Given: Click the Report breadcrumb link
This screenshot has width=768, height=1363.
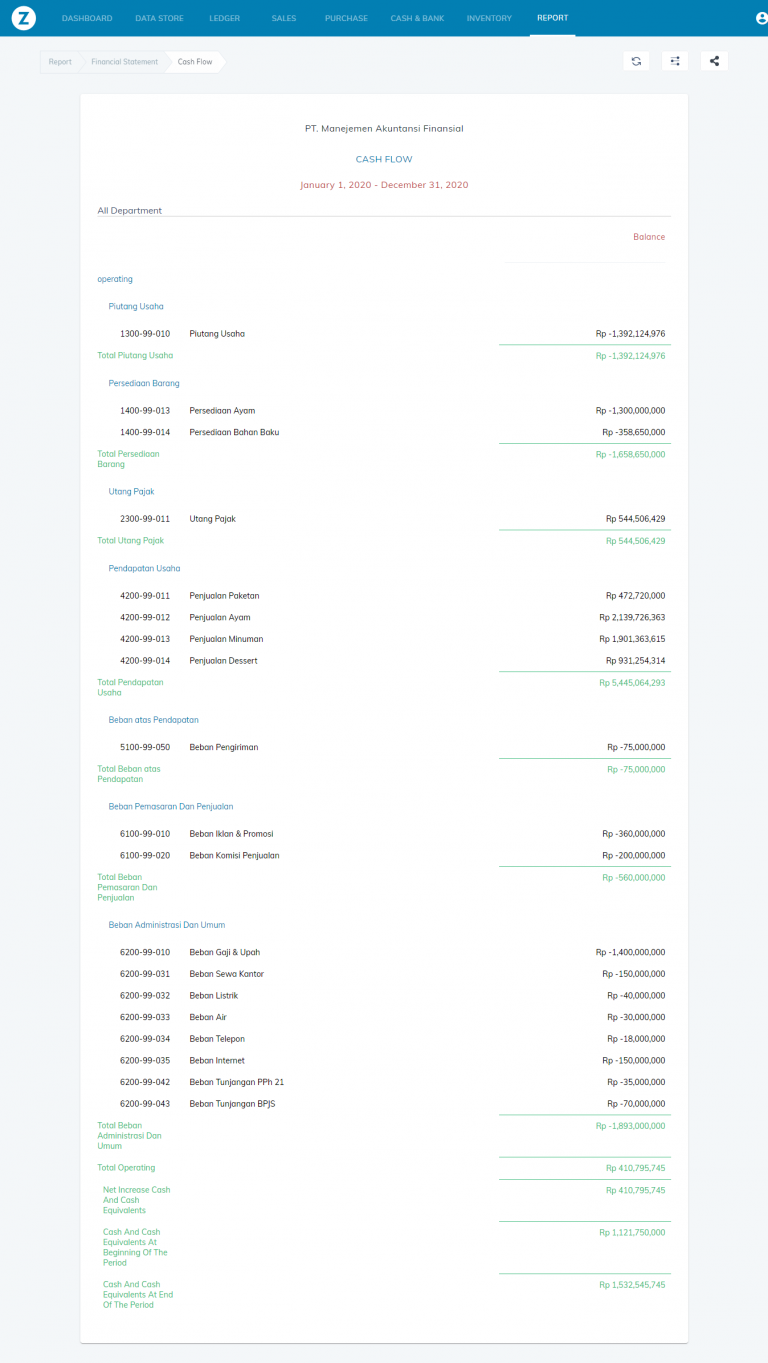Looking at the screenshot, I should tap(60, 62).
